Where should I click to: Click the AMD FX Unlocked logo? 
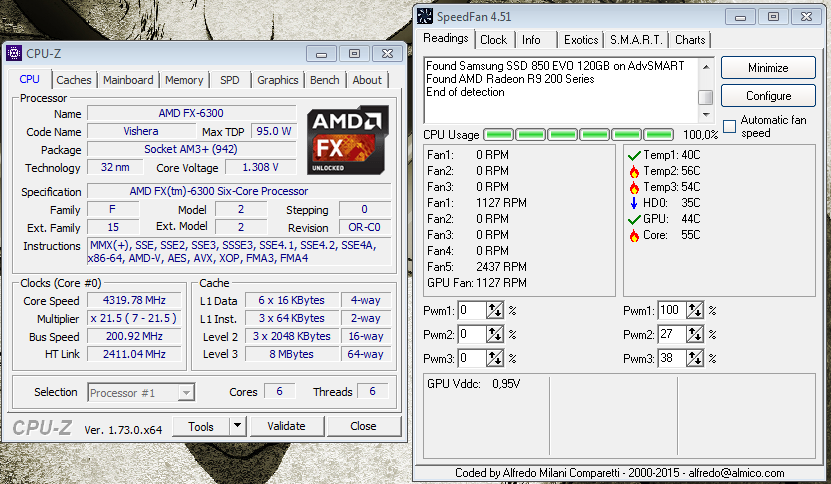click(x=348, y=140)
